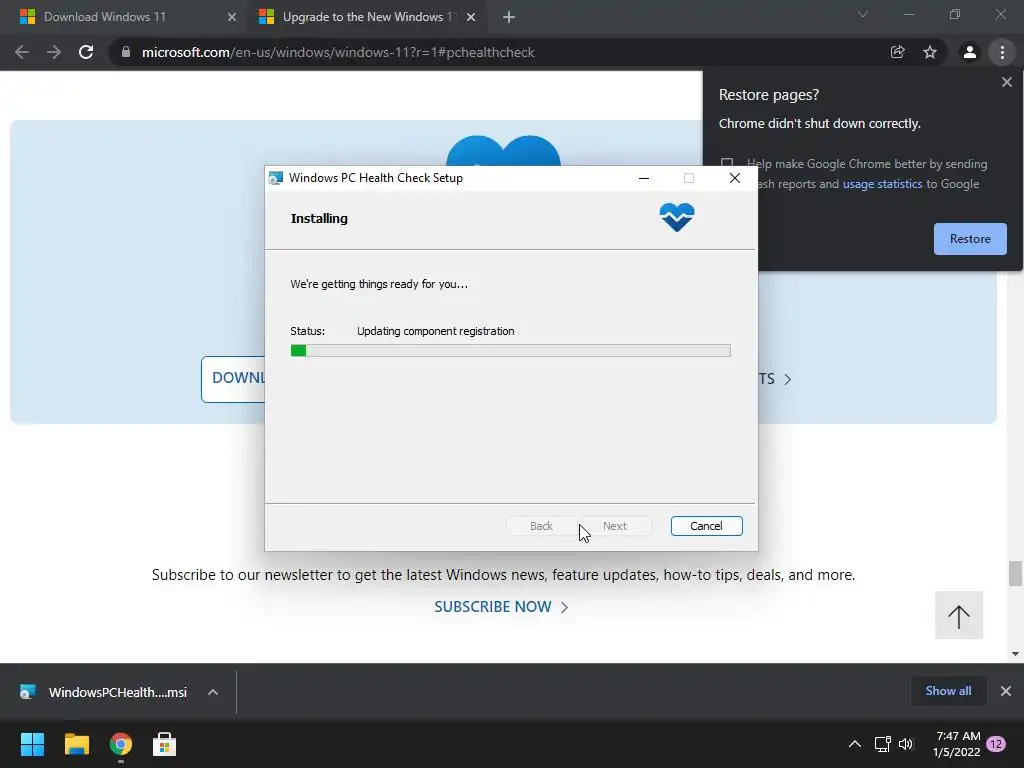Click Cancel in the Health Check Setup
Screen dimensions: 1024x768
[x=706, y=526]
